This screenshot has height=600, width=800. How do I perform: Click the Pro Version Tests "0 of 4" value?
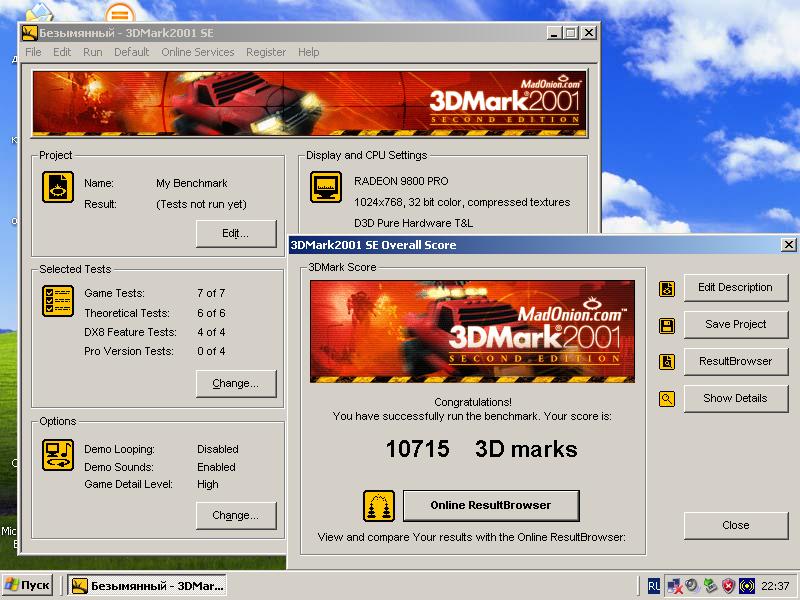211,351
